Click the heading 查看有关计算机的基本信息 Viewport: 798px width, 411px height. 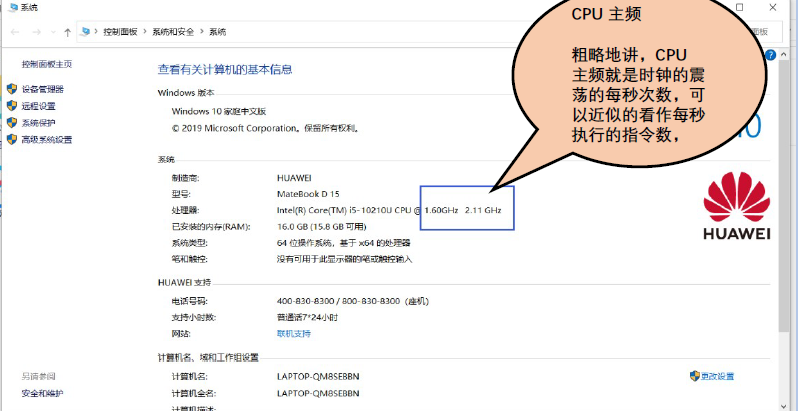(x=225, y=70)
